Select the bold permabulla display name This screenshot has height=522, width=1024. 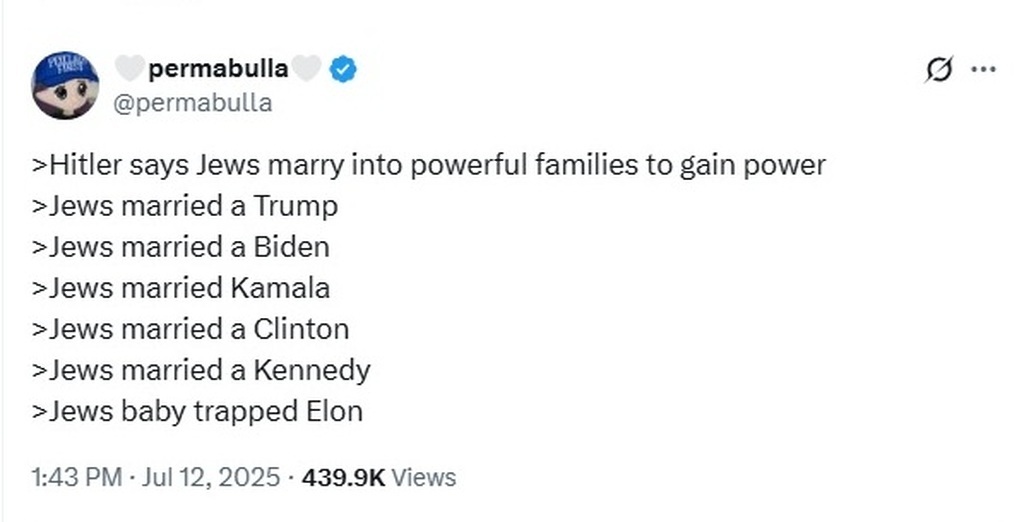coord(218,69)
